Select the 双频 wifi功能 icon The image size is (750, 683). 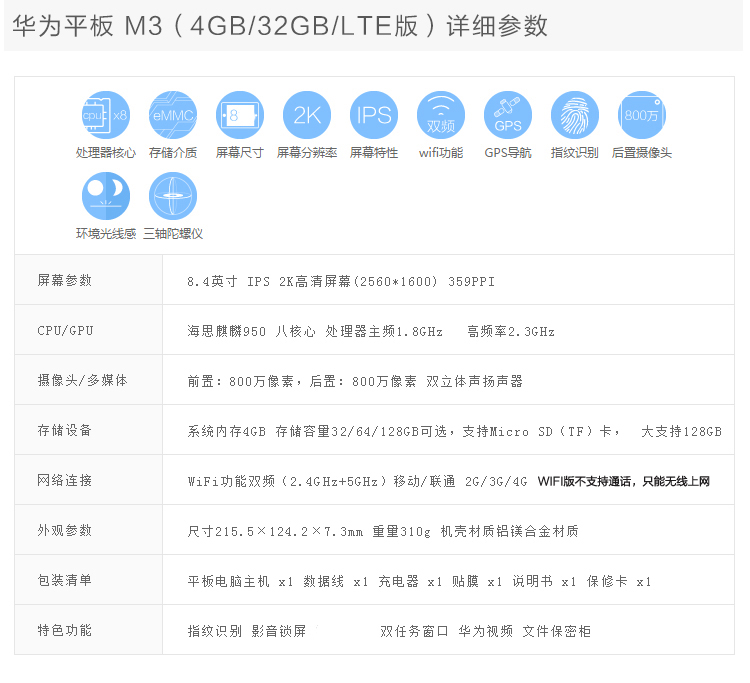coord(441,115)
